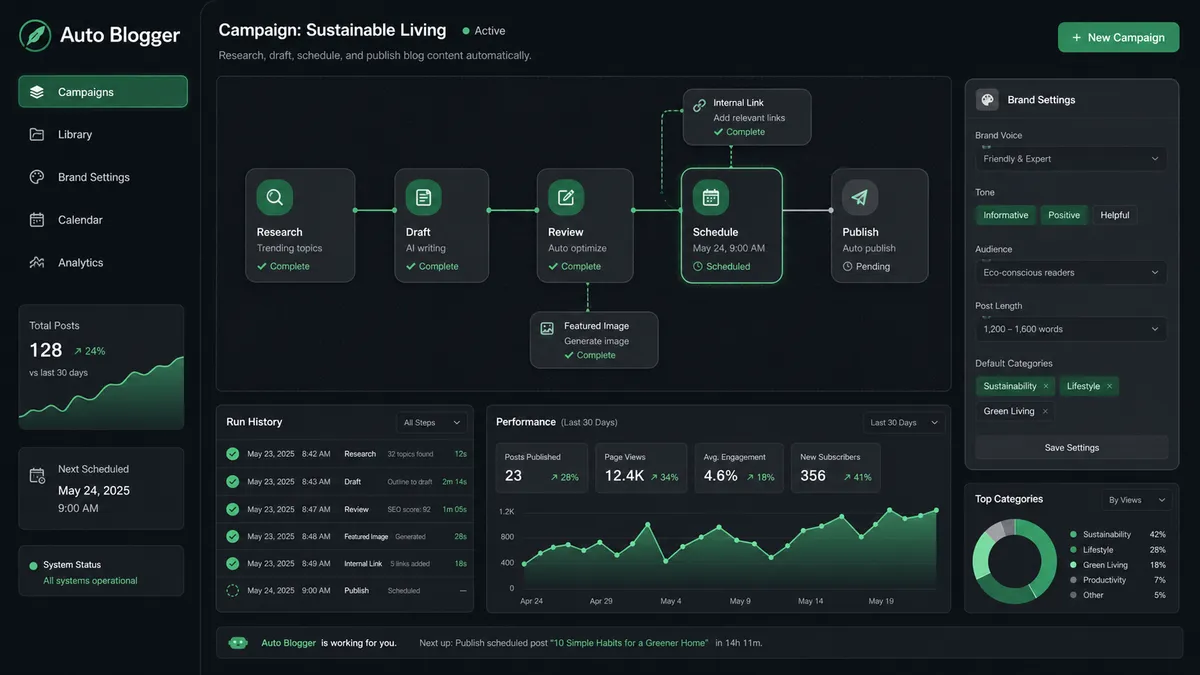
Task: Click the Internal Link chain icon
Action: [x=699, y=103]
